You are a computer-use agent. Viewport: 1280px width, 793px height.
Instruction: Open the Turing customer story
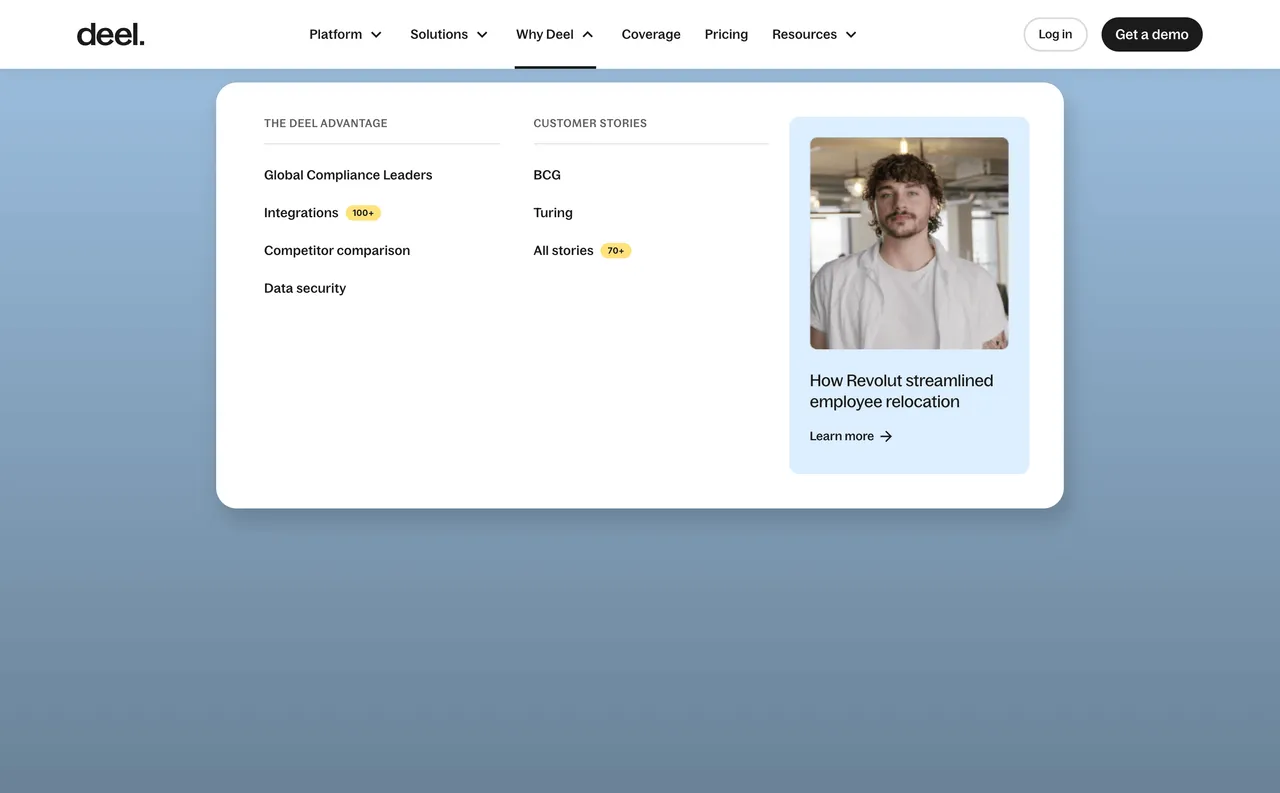553,213
